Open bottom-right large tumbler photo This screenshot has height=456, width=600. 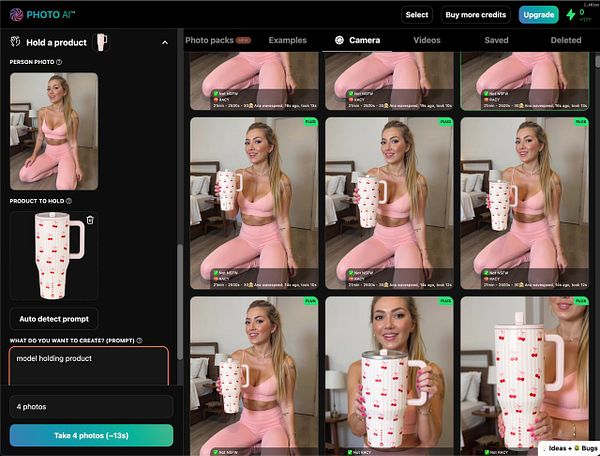pos(525,376)
